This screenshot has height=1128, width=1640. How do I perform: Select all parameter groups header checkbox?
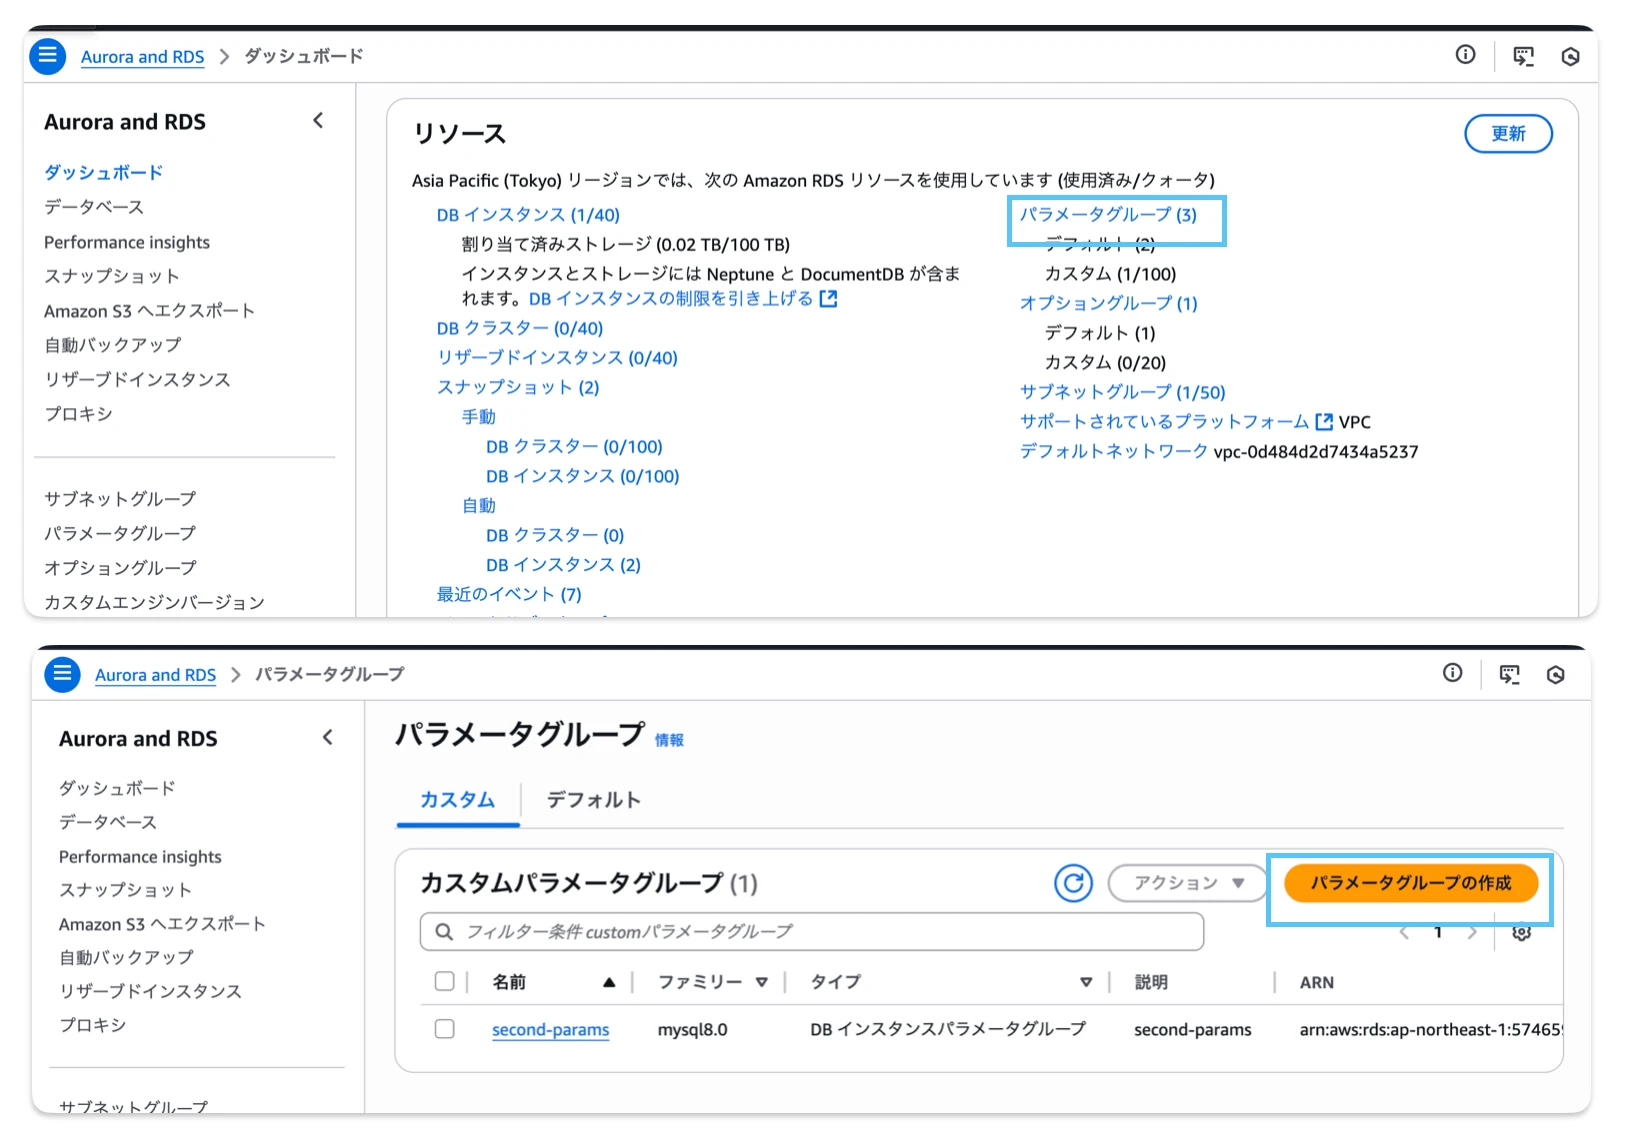click(445, 981)
